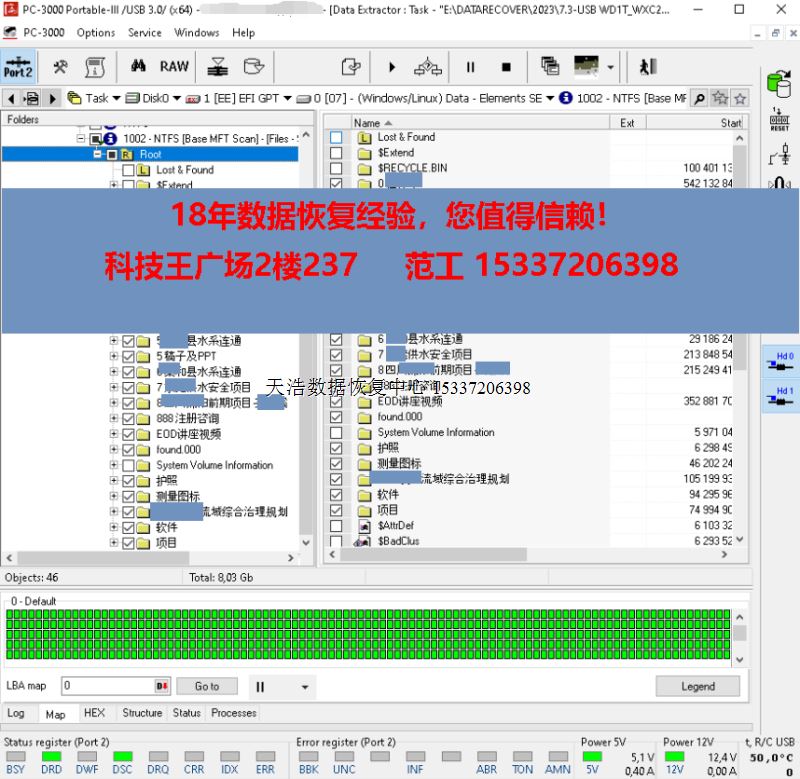This screenshot has width=800, height=779.
Task: Click the Pause icon in the top toolbar
Action: (470, 67)
